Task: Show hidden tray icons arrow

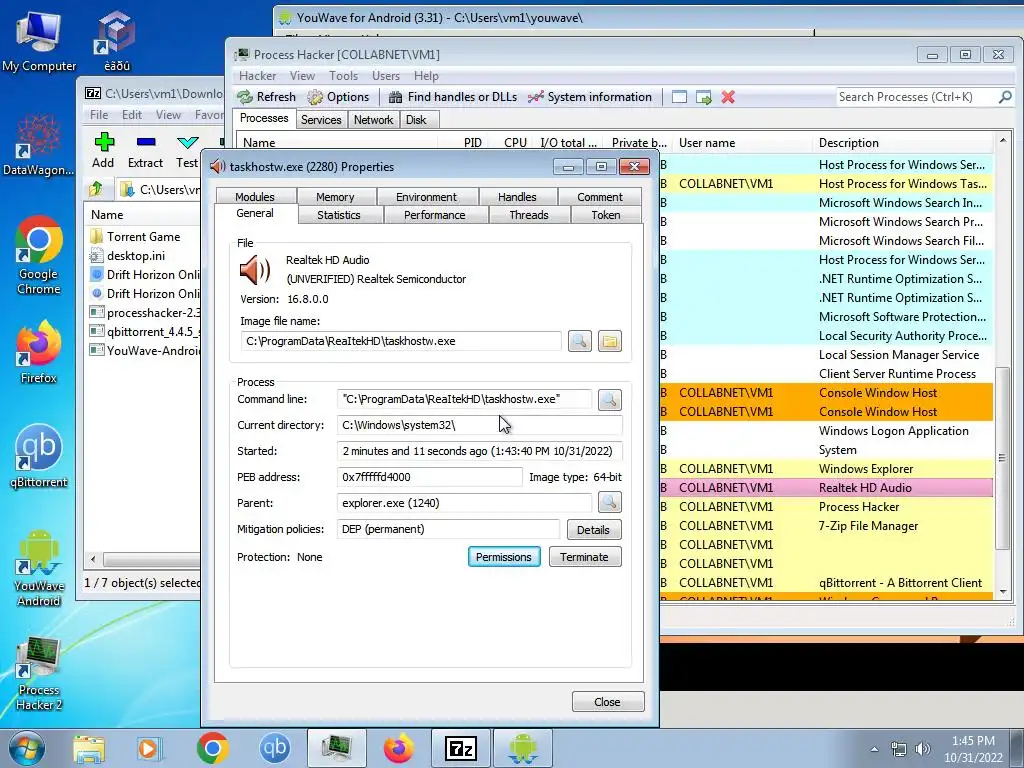Action: tap(874, 749)
